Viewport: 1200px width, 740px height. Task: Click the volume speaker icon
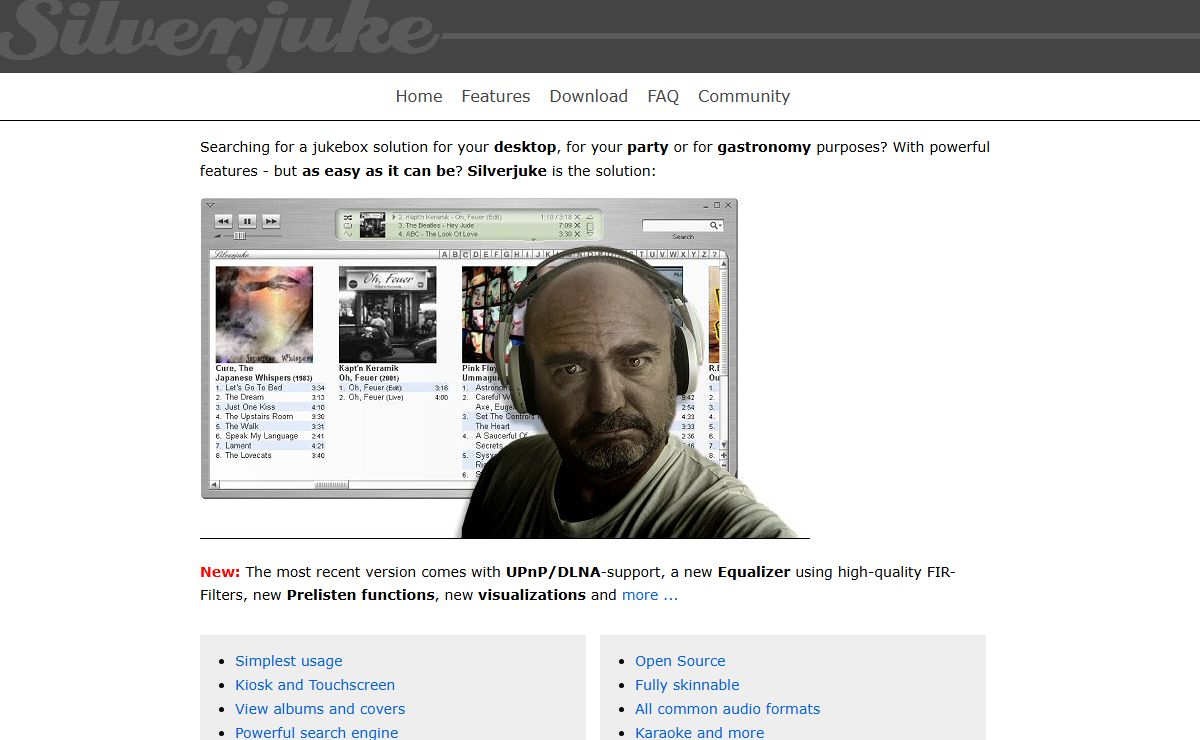(x=218, y=236)
